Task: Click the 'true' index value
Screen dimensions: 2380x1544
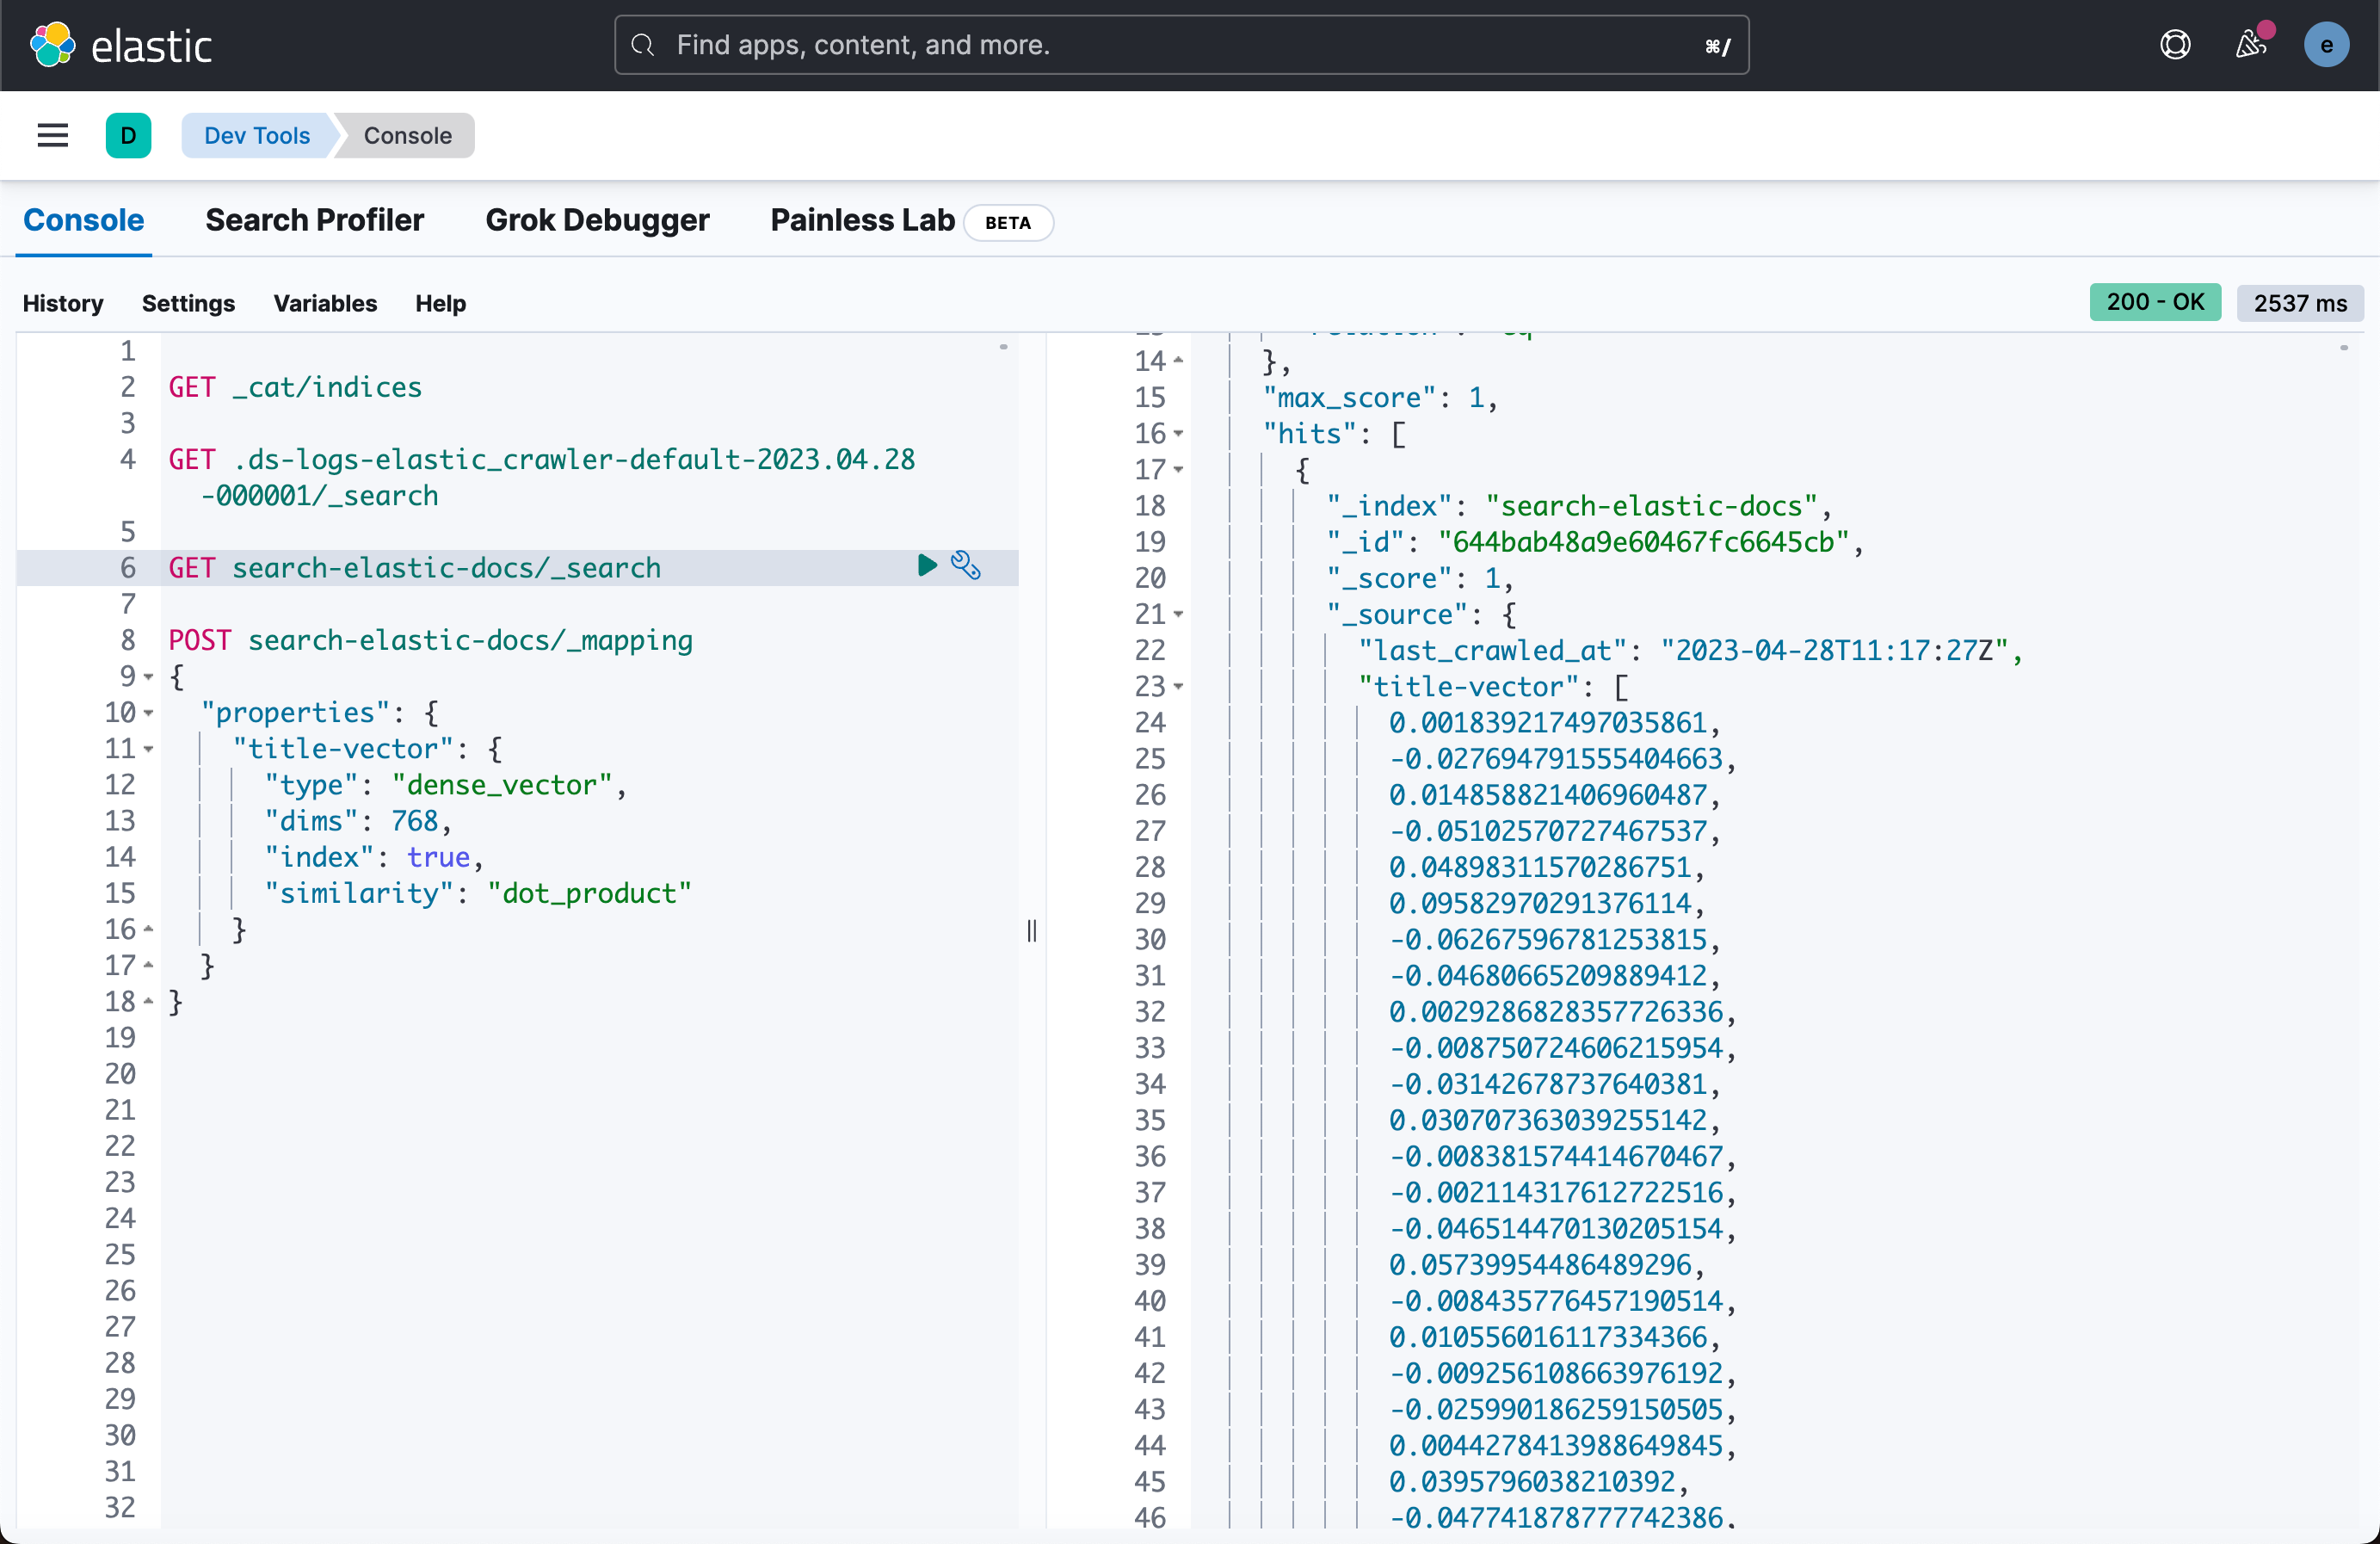Action: (438, 857)
